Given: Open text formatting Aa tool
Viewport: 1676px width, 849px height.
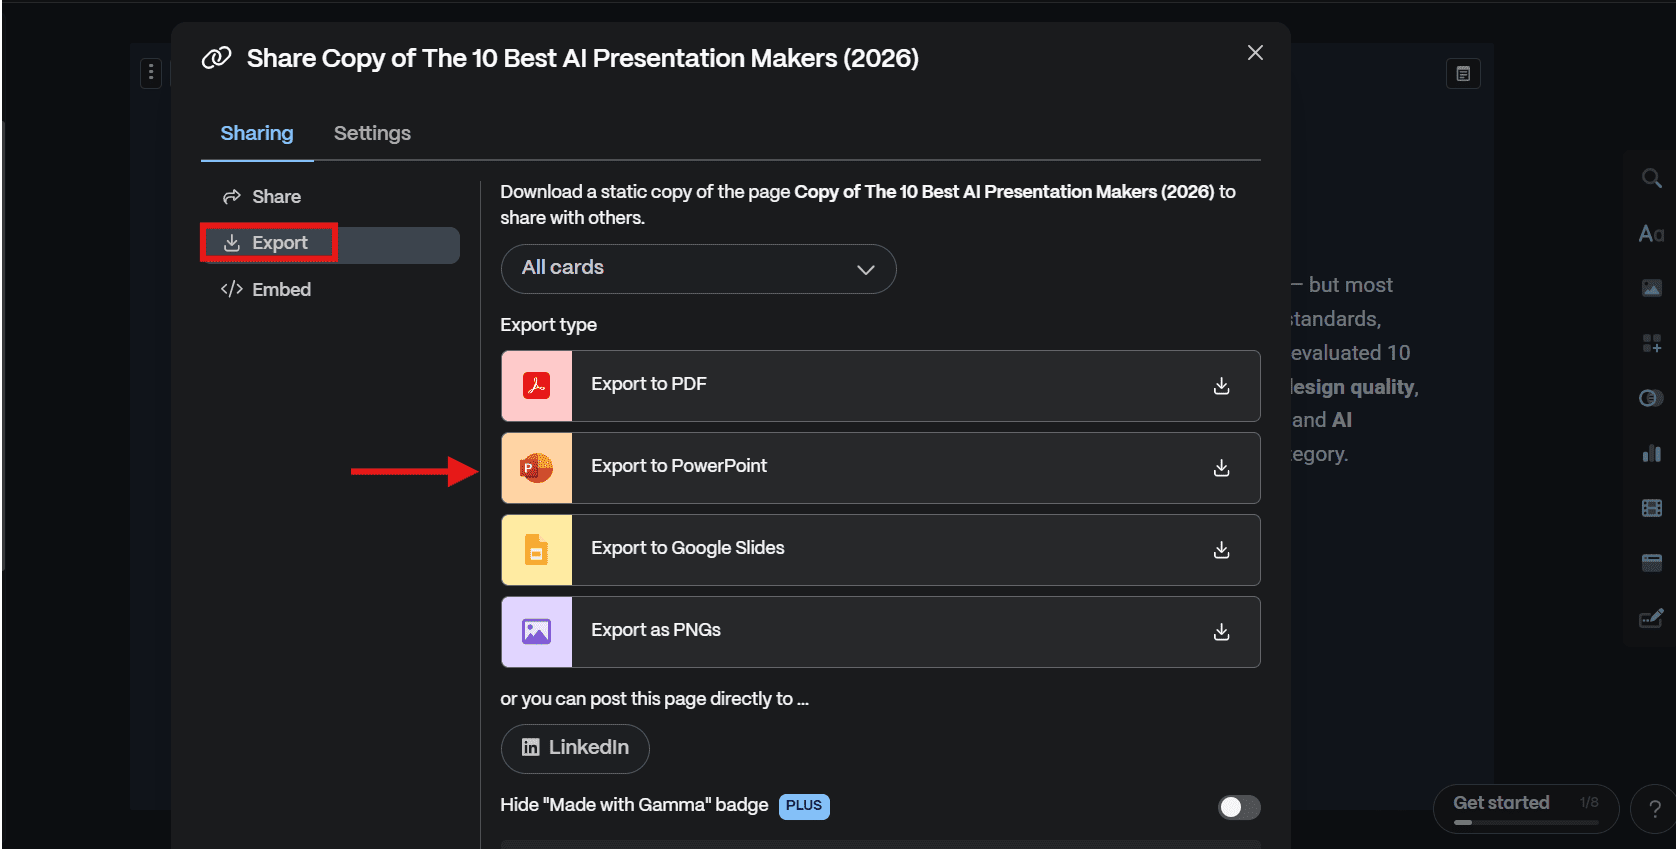Looking at the screenshot, I should pyautogui.click(x=1651, y=234).
